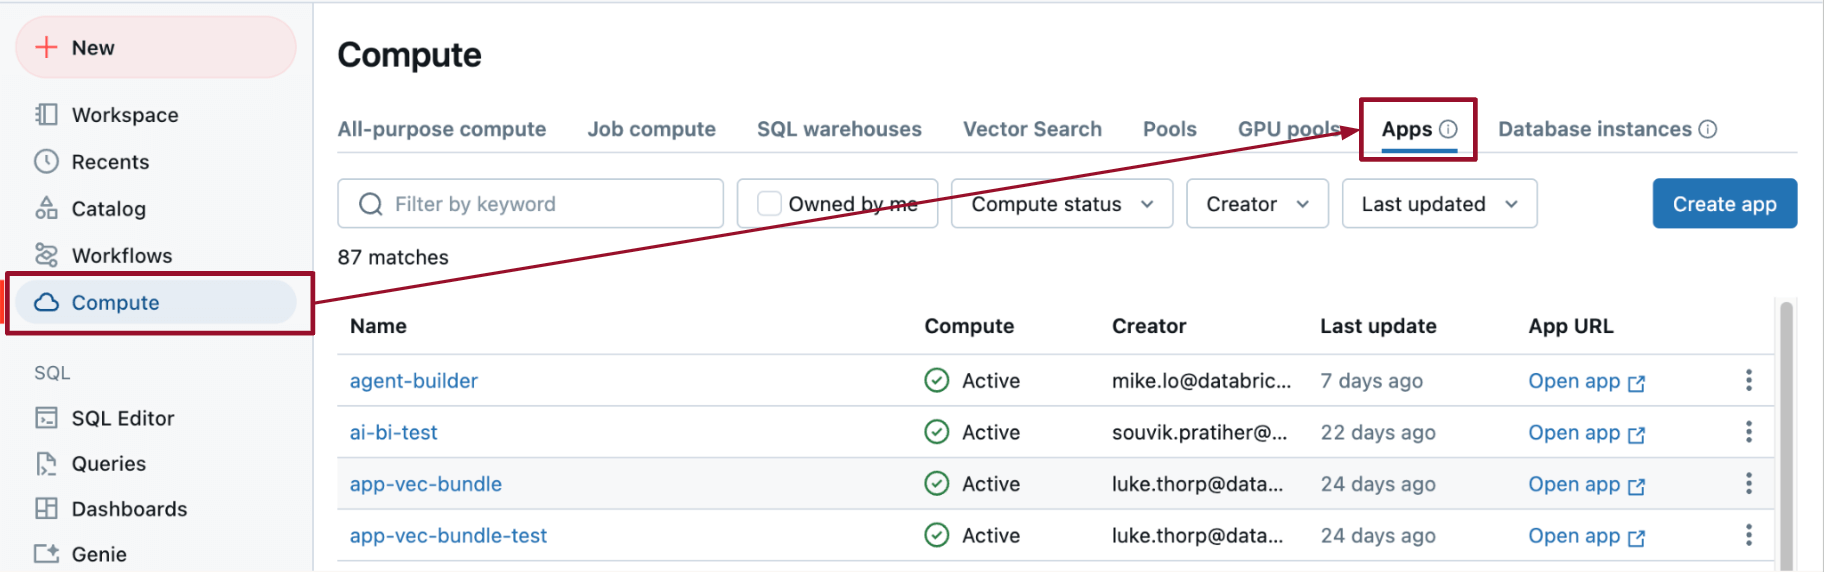
Task: Select the Vector Search tab
Action: click(1032, 129)
